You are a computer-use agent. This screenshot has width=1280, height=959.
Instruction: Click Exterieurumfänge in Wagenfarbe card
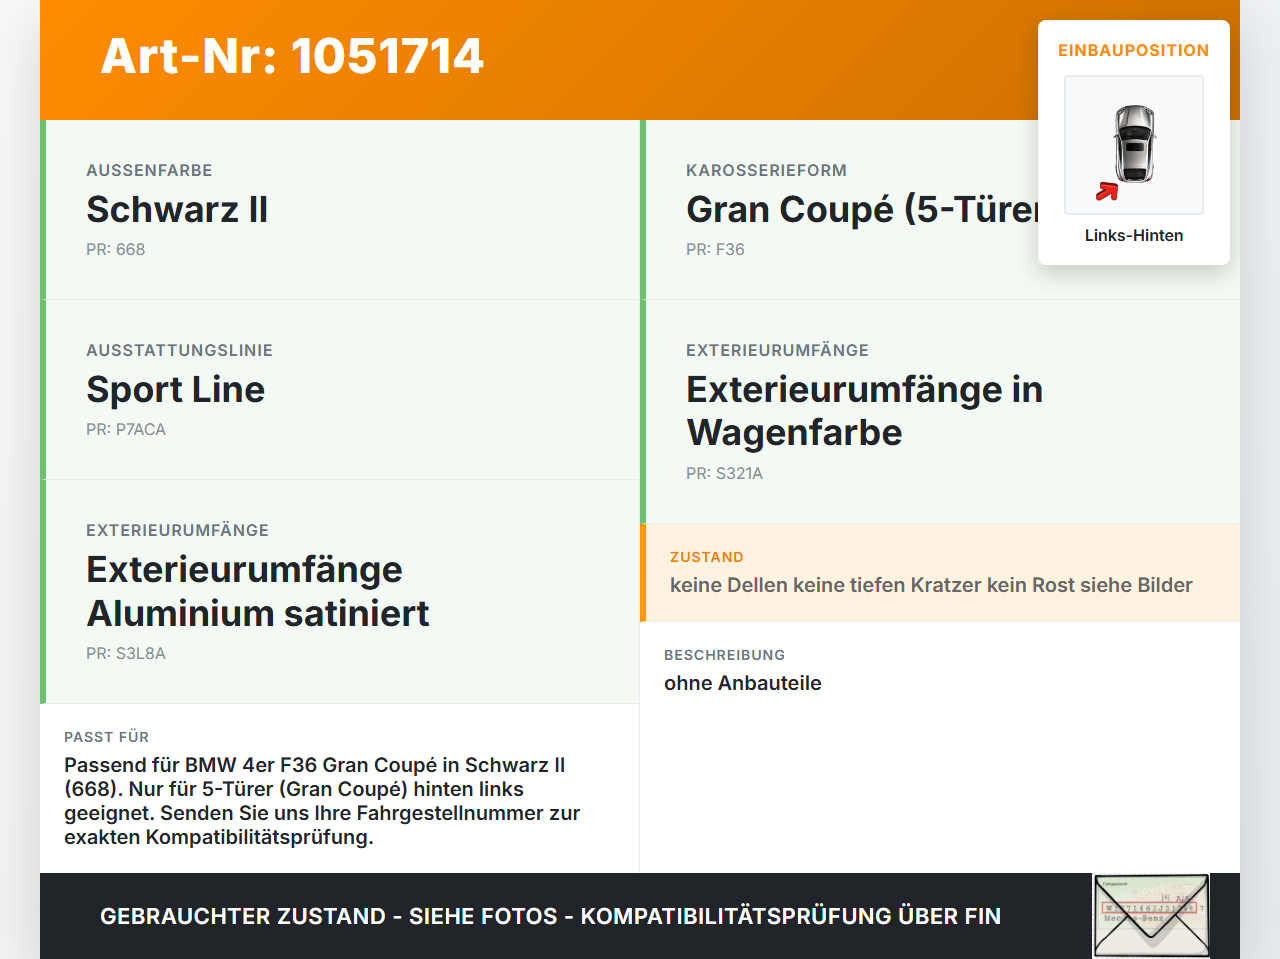940,411
